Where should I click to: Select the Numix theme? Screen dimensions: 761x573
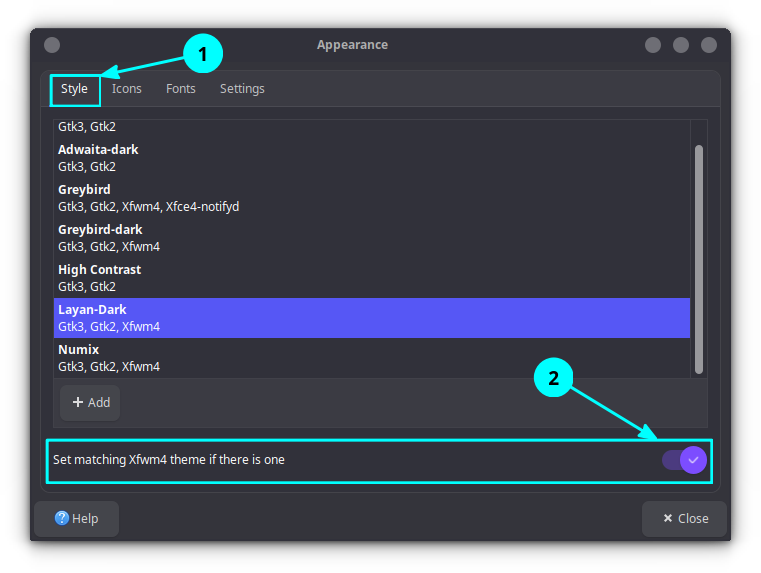[x=372, y=358]
